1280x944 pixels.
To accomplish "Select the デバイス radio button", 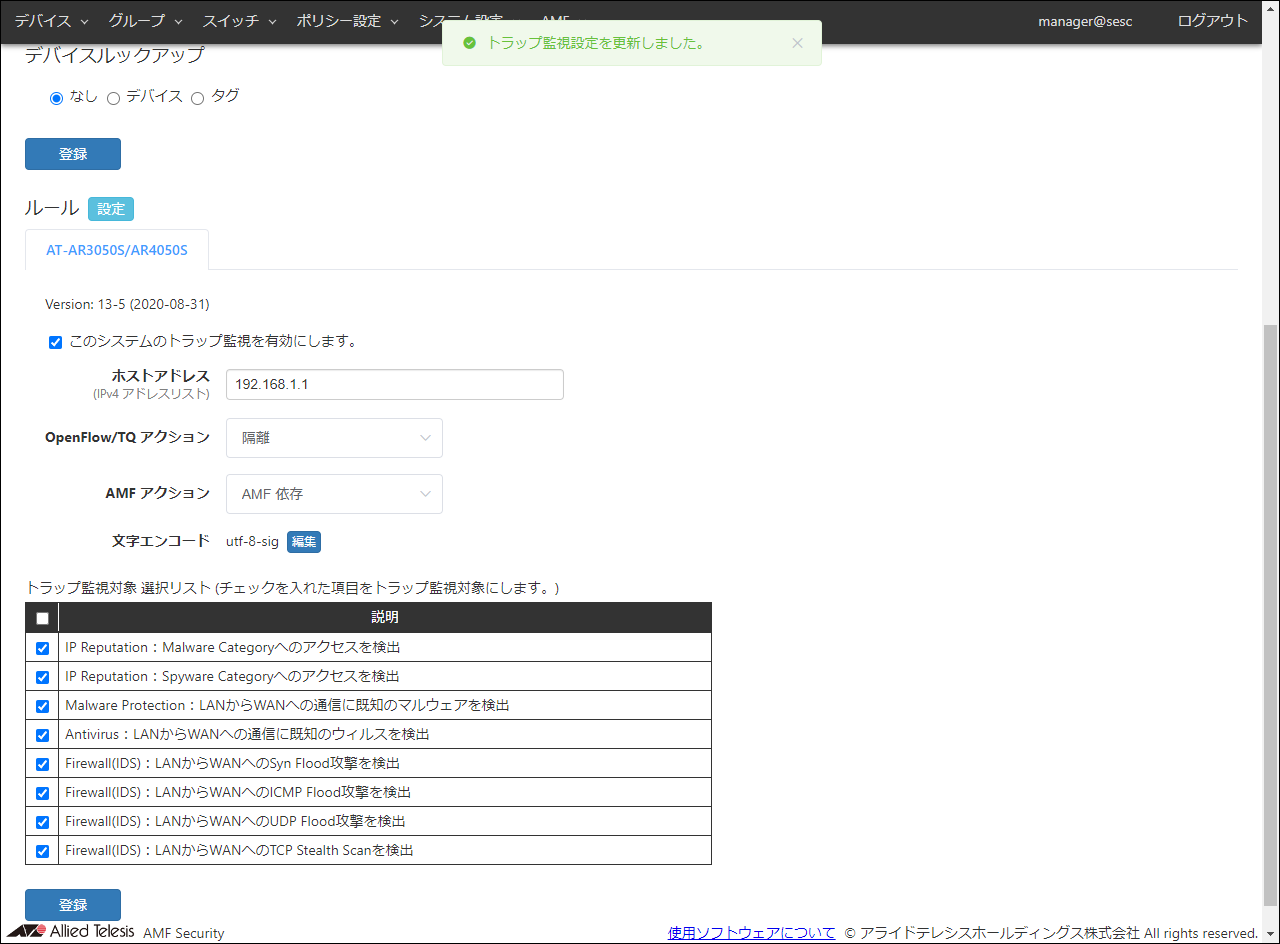I will 113,98.
